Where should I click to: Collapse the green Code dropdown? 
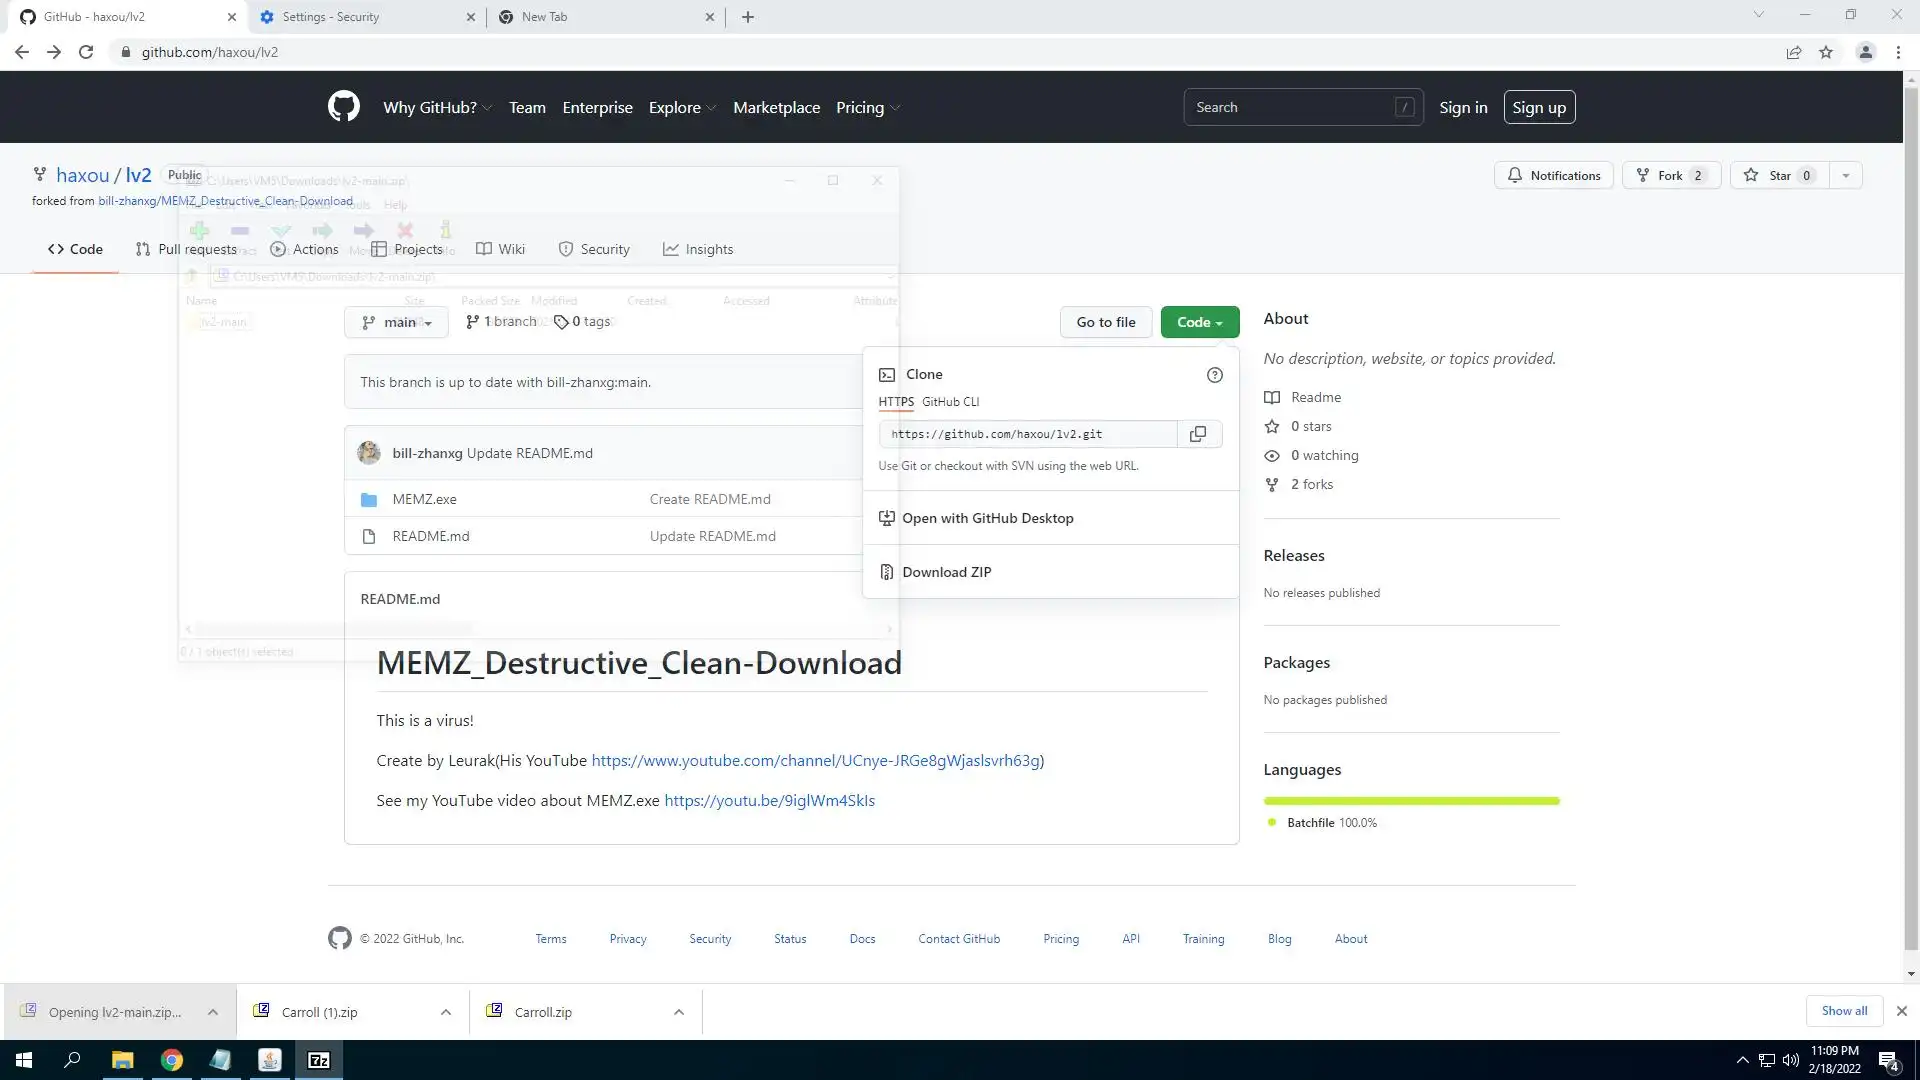pos(1199,322)
